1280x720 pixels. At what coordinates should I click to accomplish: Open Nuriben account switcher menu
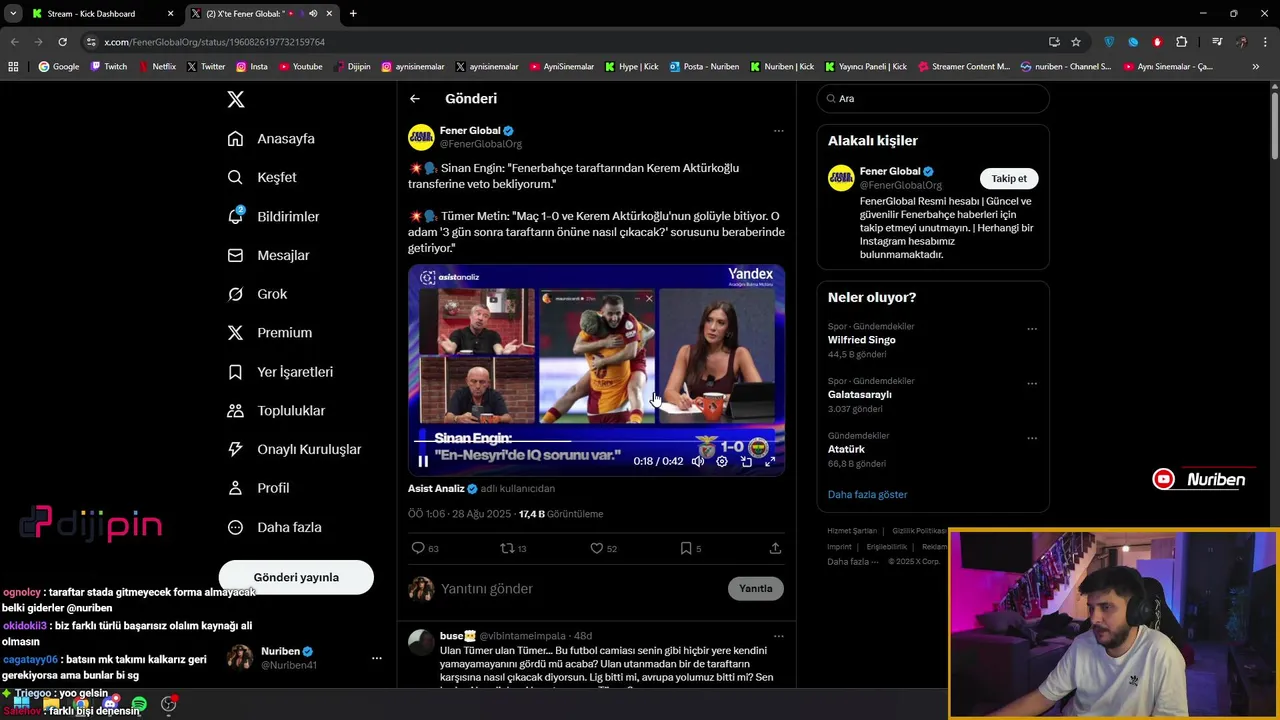[376, 658]
